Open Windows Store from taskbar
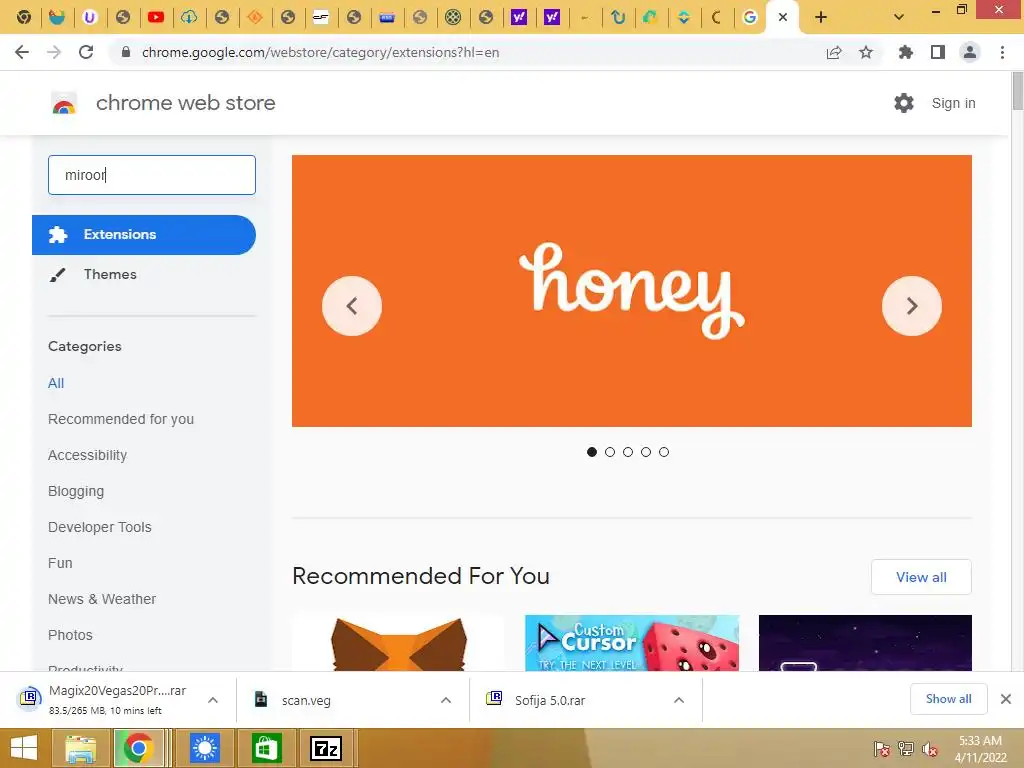This screenshot has height=768, width=1024. 265,748
